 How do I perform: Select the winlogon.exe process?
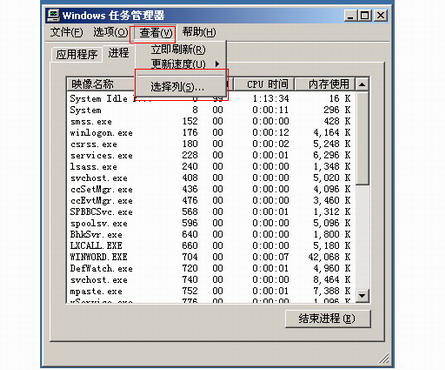211,133
